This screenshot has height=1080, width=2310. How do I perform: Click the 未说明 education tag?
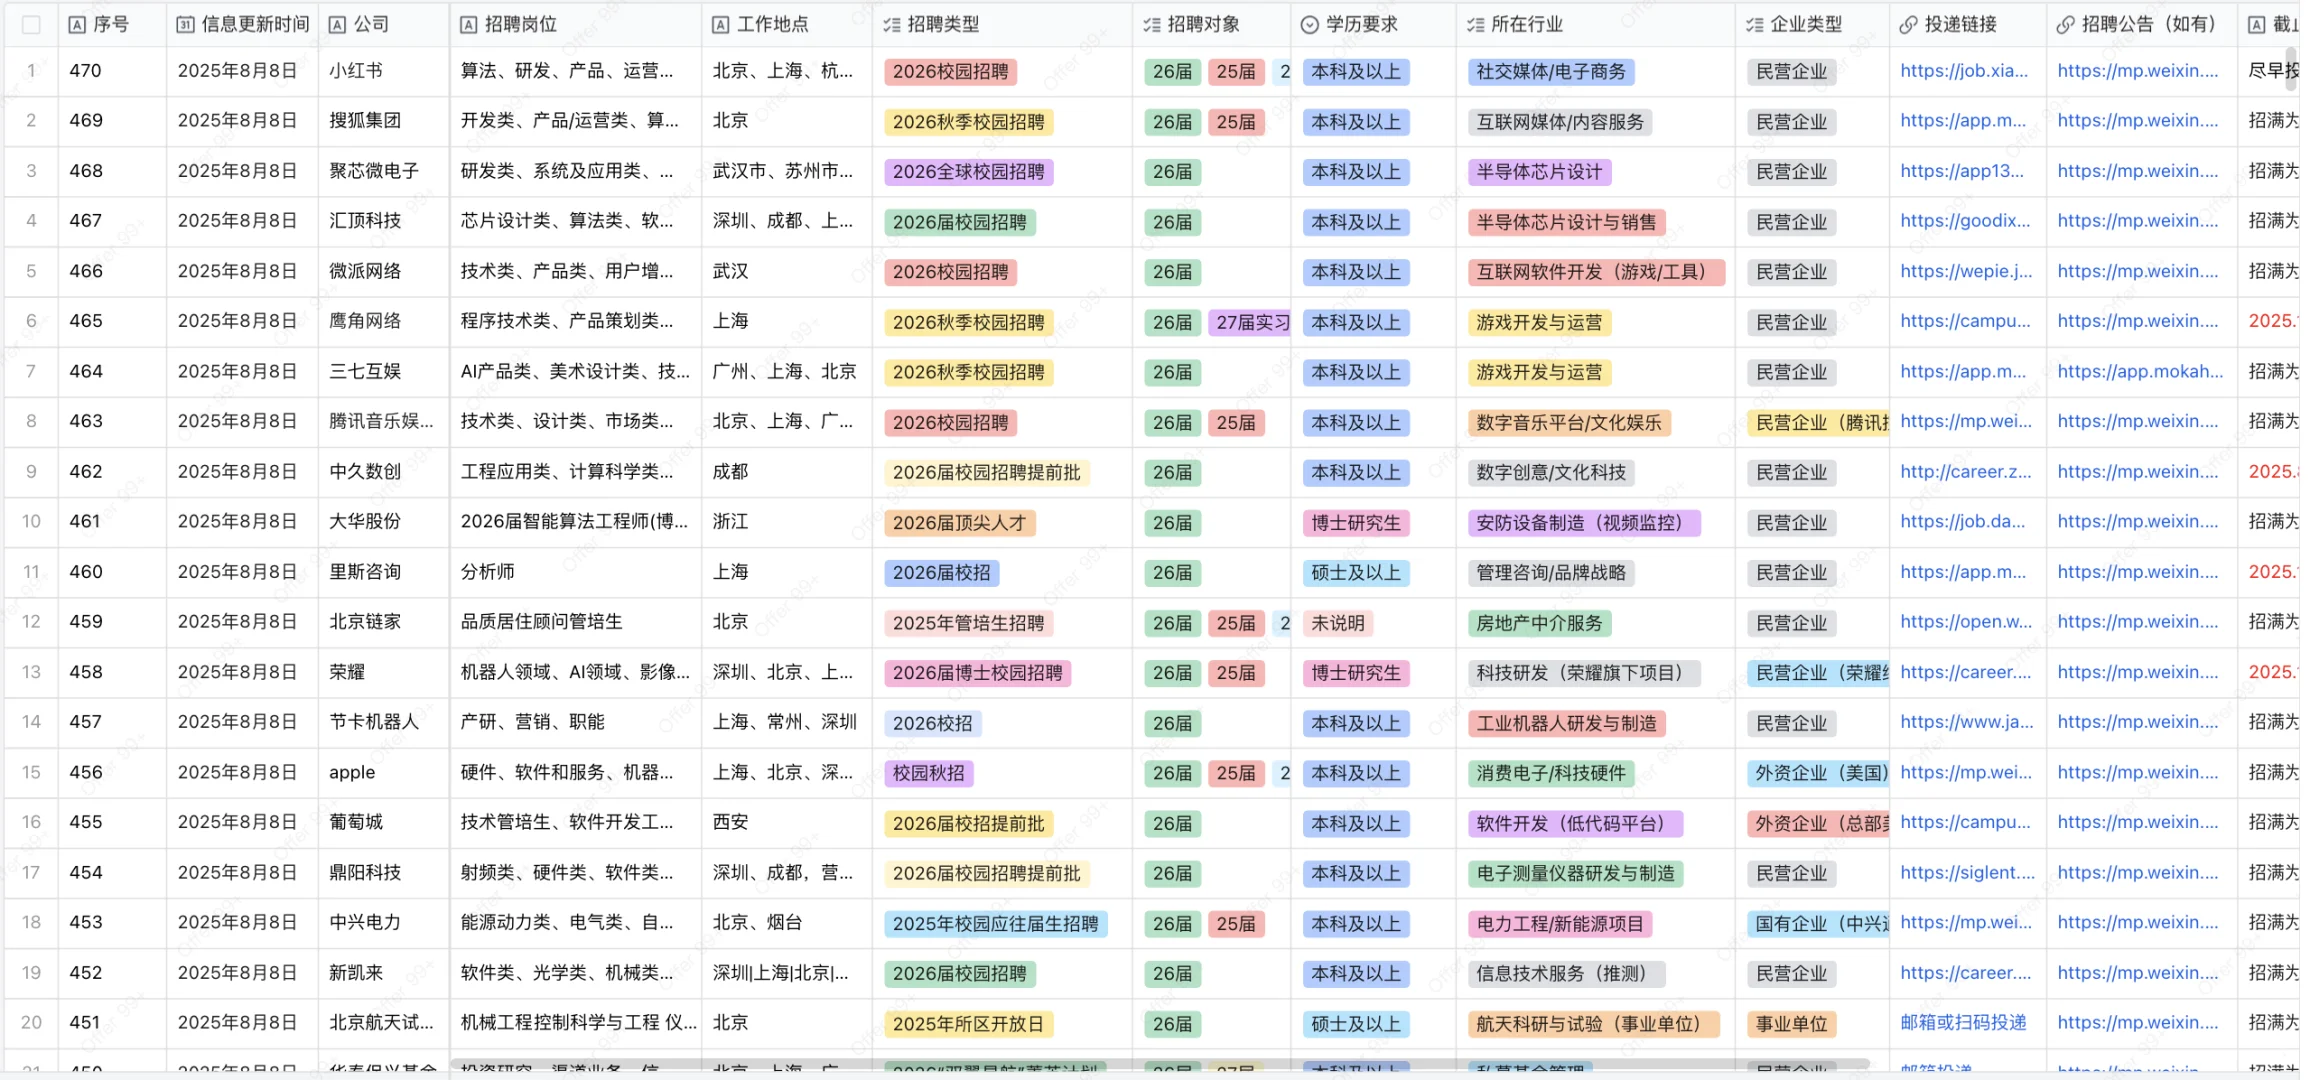click(1338, 623)
